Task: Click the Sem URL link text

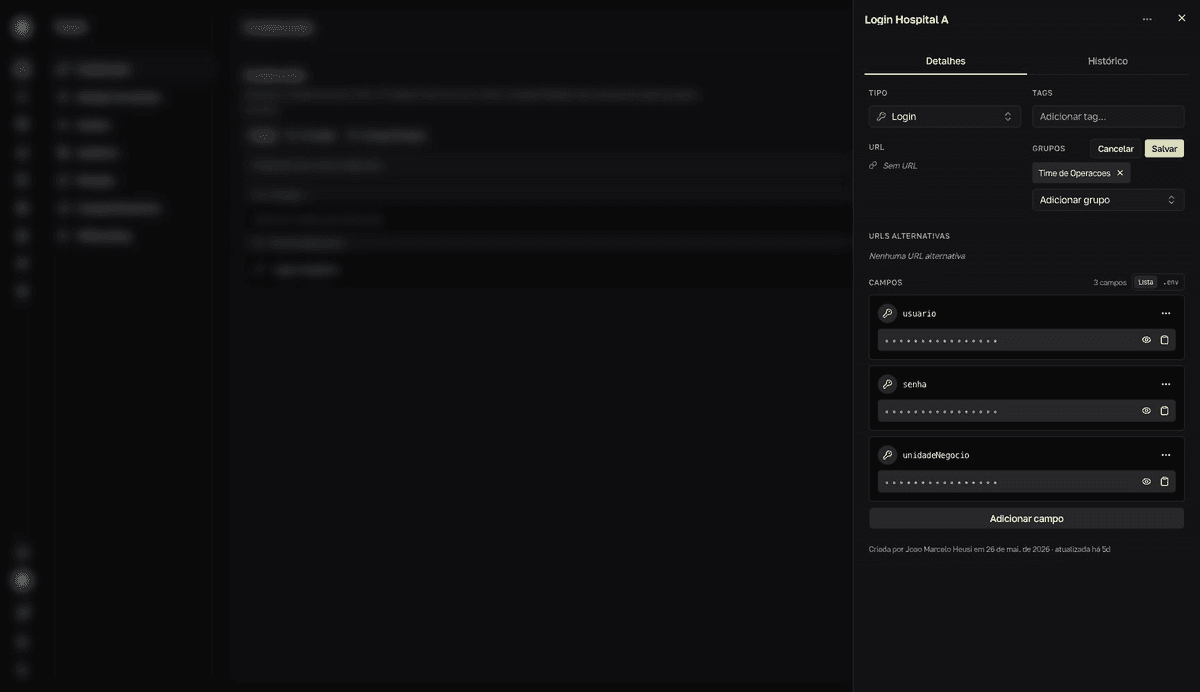Action: pos(900,166)
